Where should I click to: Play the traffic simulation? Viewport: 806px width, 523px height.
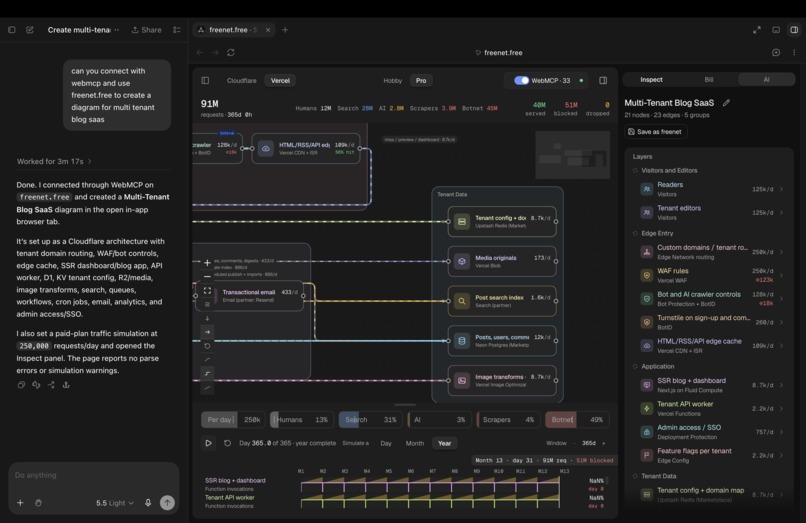(x=208, y=443)
